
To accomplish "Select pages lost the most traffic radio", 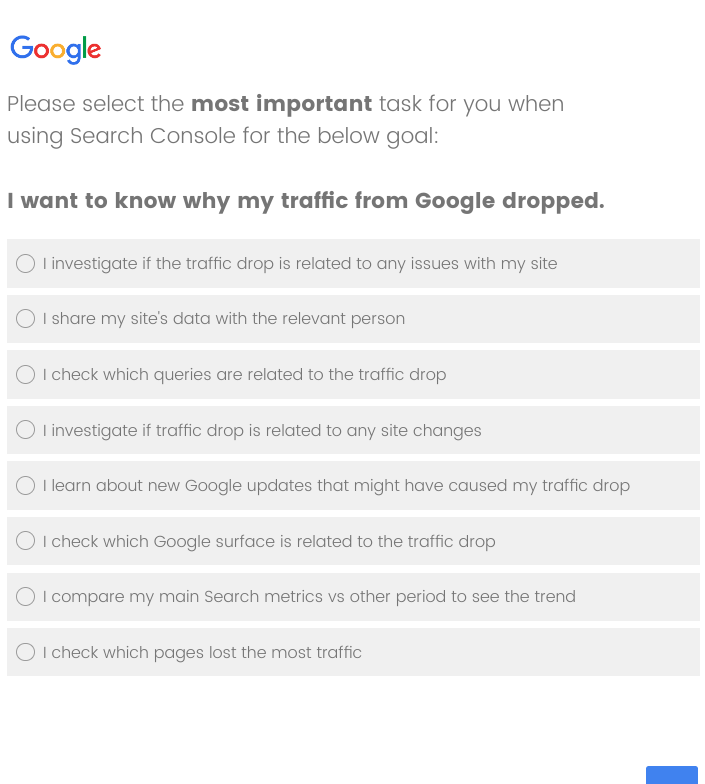I will tap(26, 652).
